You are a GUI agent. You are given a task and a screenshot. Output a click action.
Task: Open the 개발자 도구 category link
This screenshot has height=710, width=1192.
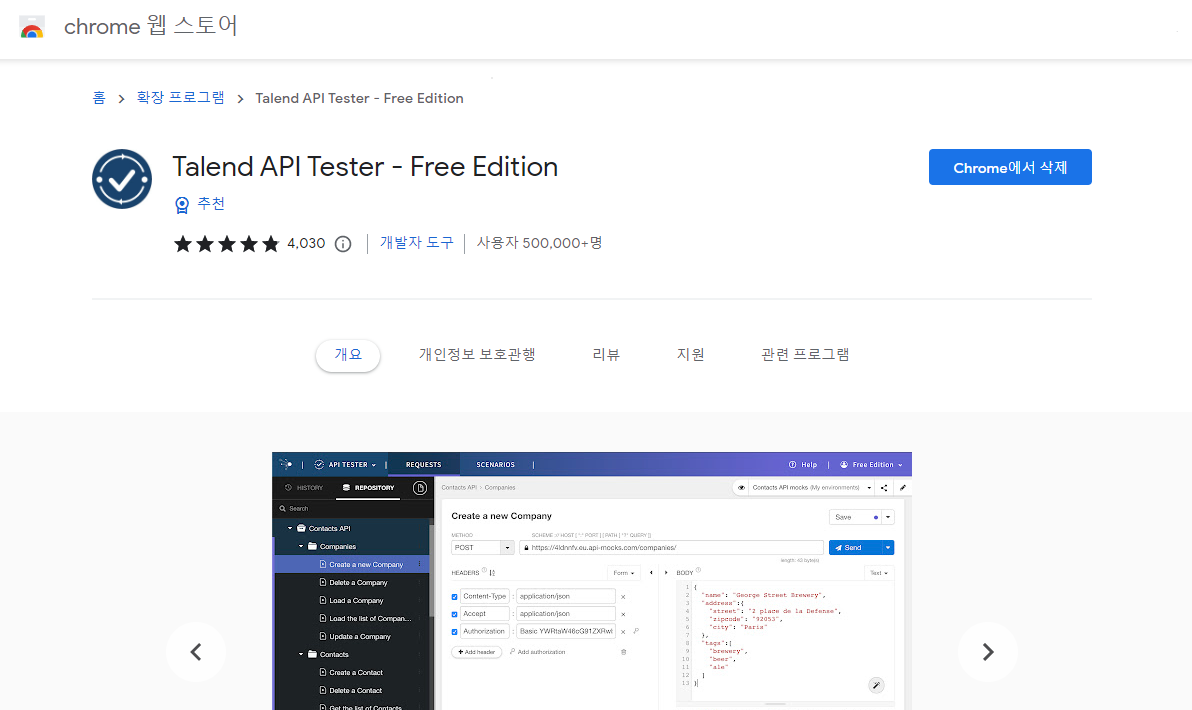tap(417, 242)
